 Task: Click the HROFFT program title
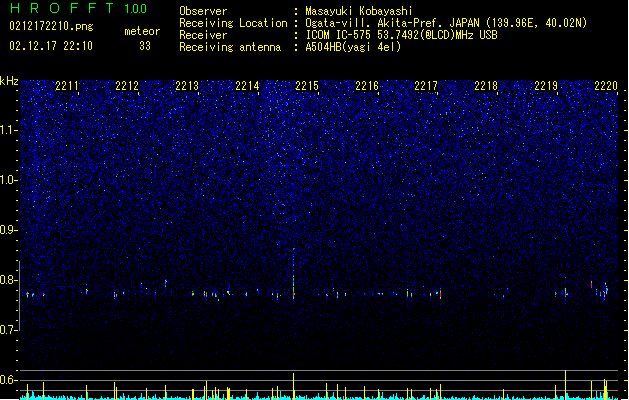(62, 8)
